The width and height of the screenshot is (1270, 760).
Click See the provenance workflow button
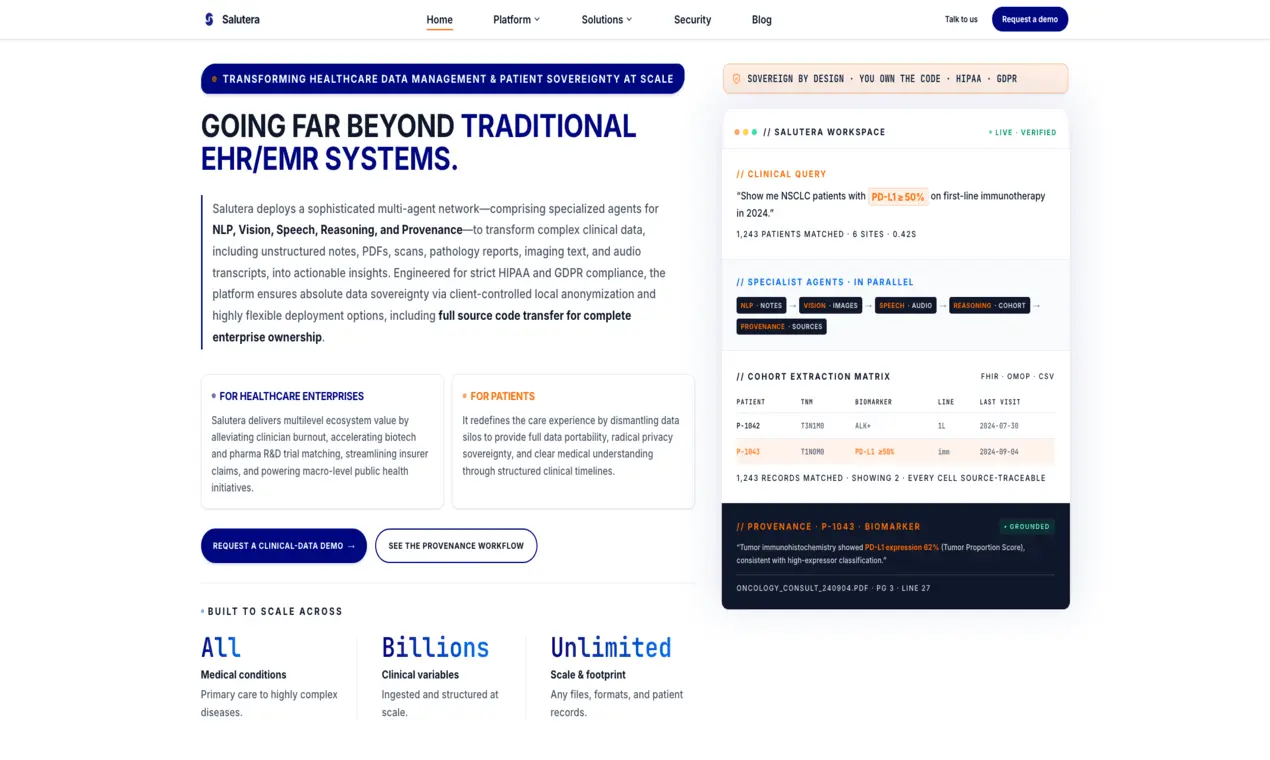click(x=456, y=546)
